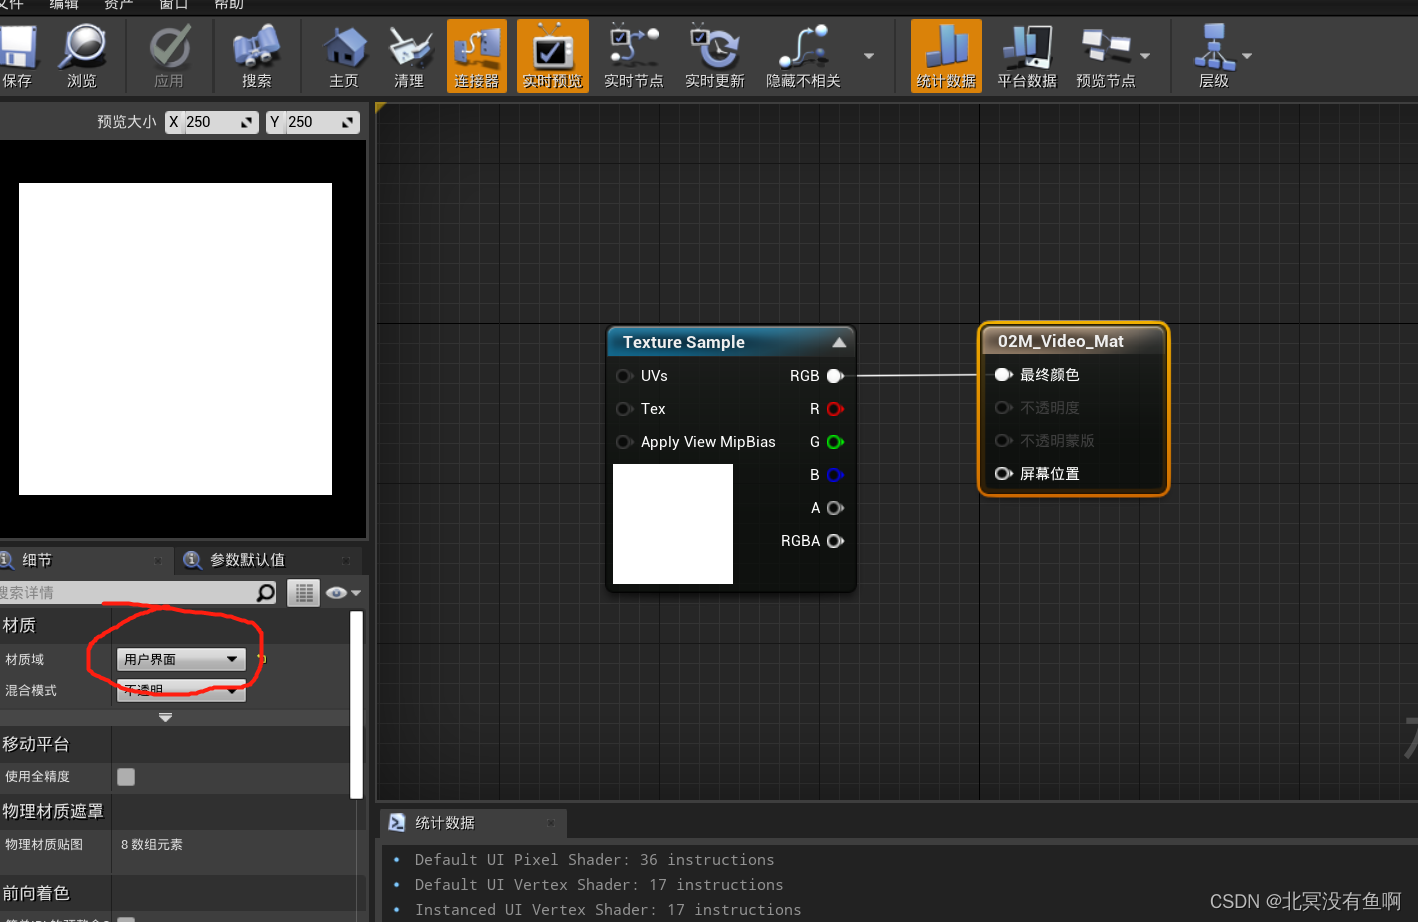The height and width of the screenshot is (922, 1418).
Task: Click Tex input pin
Action: 624,409
